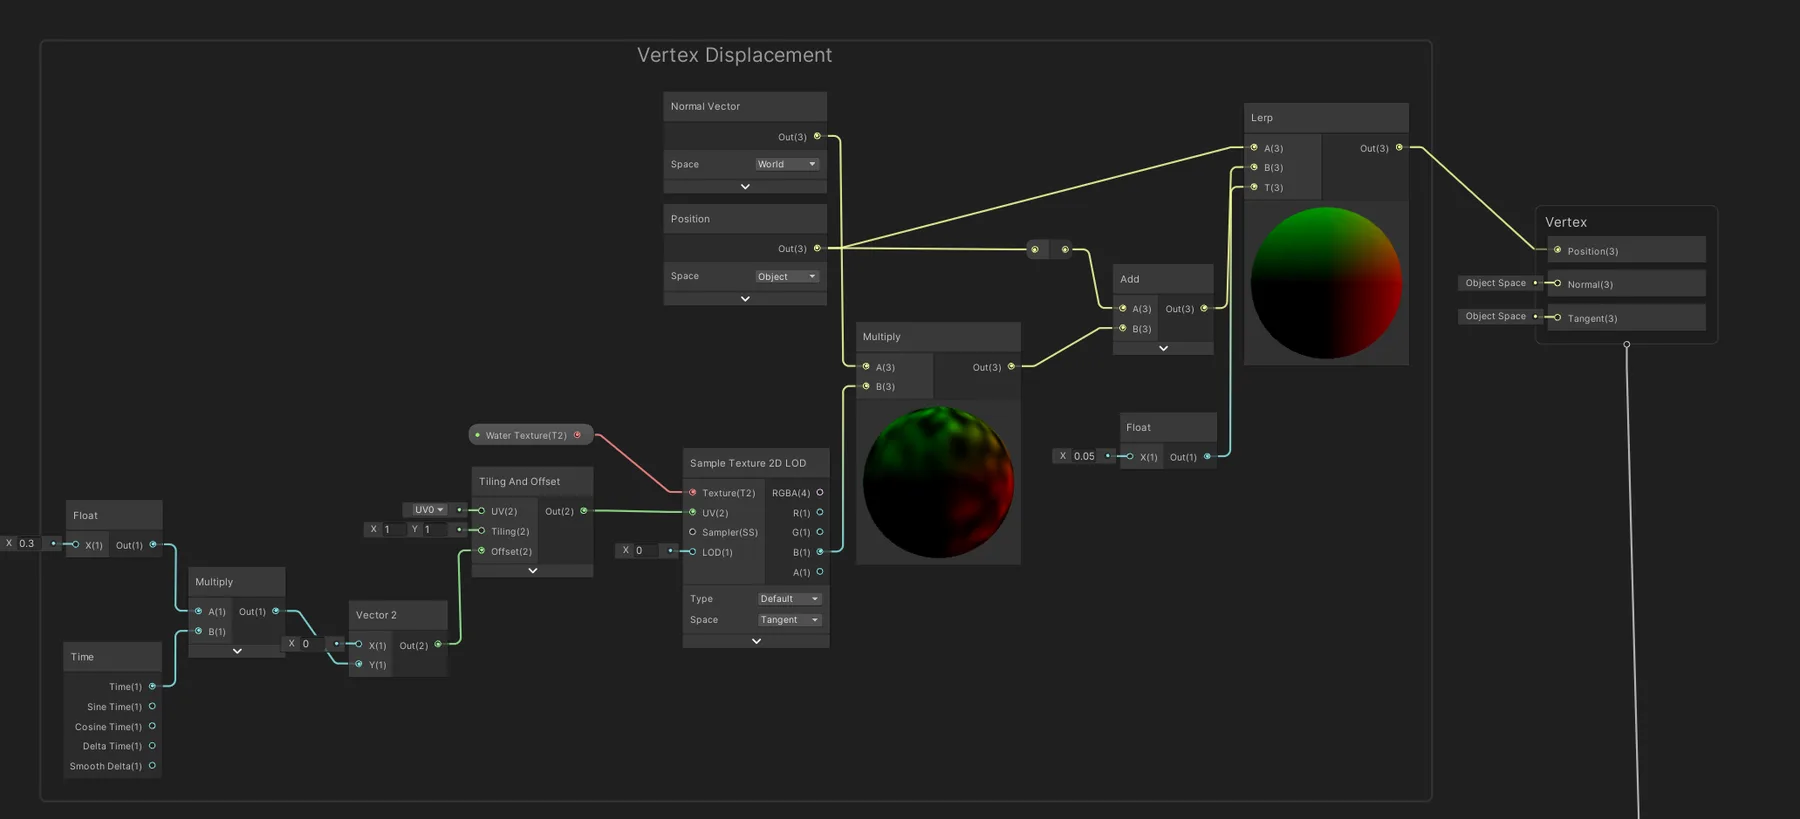This screenshot has height=819, width=1800.
Task: Open the UV0 channel dropdown
Action: tap(428, 510)
